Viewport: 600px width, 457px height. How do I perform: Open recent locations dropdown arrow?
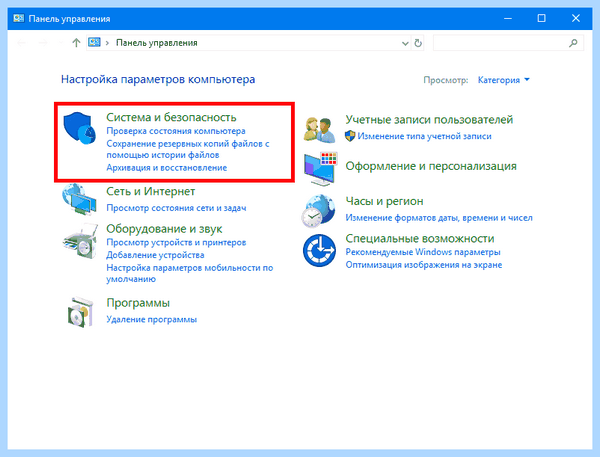tap(60, 42)
